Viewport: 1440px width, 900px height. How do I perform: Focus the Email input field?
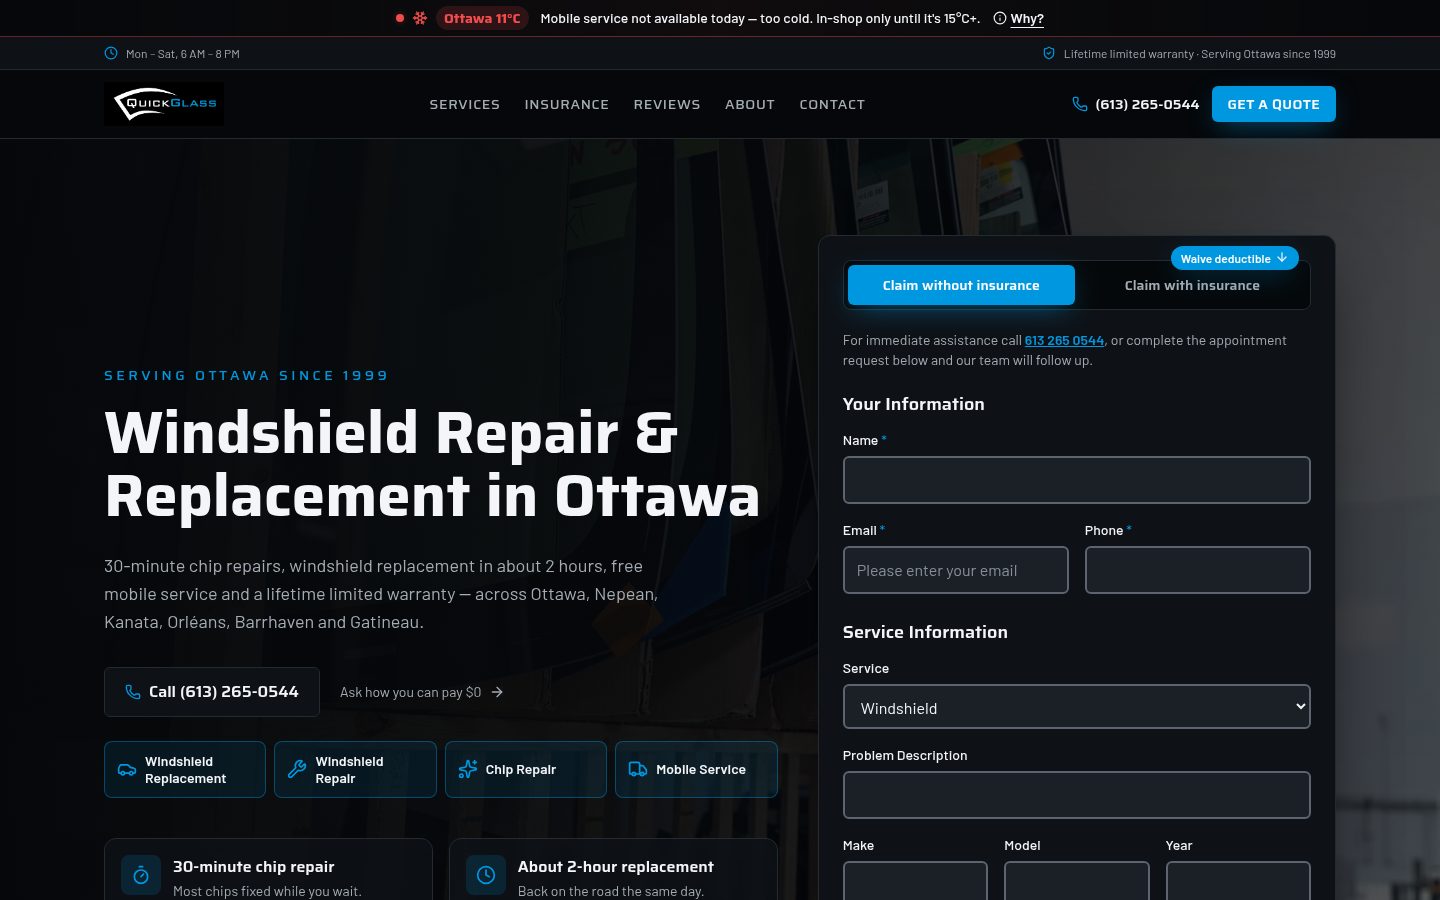956,570
